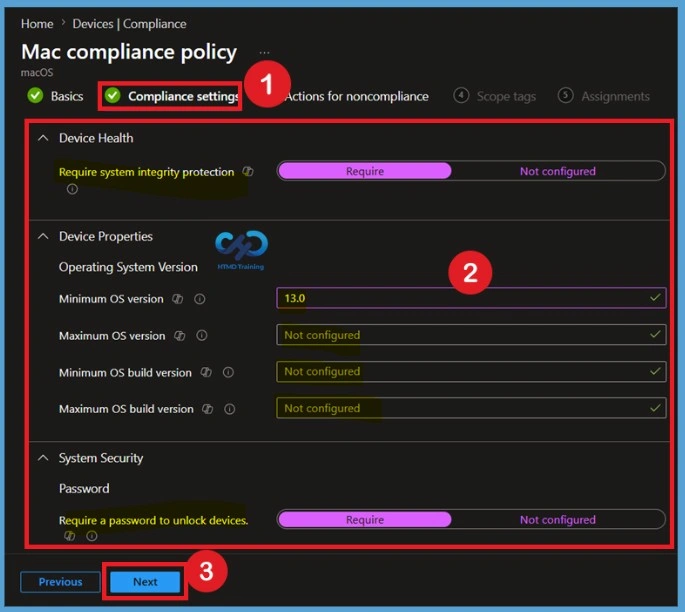This screenshot has height=612, width=685.
Task: Show info tooltip for Maximum OS build version
Action: click(229, 409)
